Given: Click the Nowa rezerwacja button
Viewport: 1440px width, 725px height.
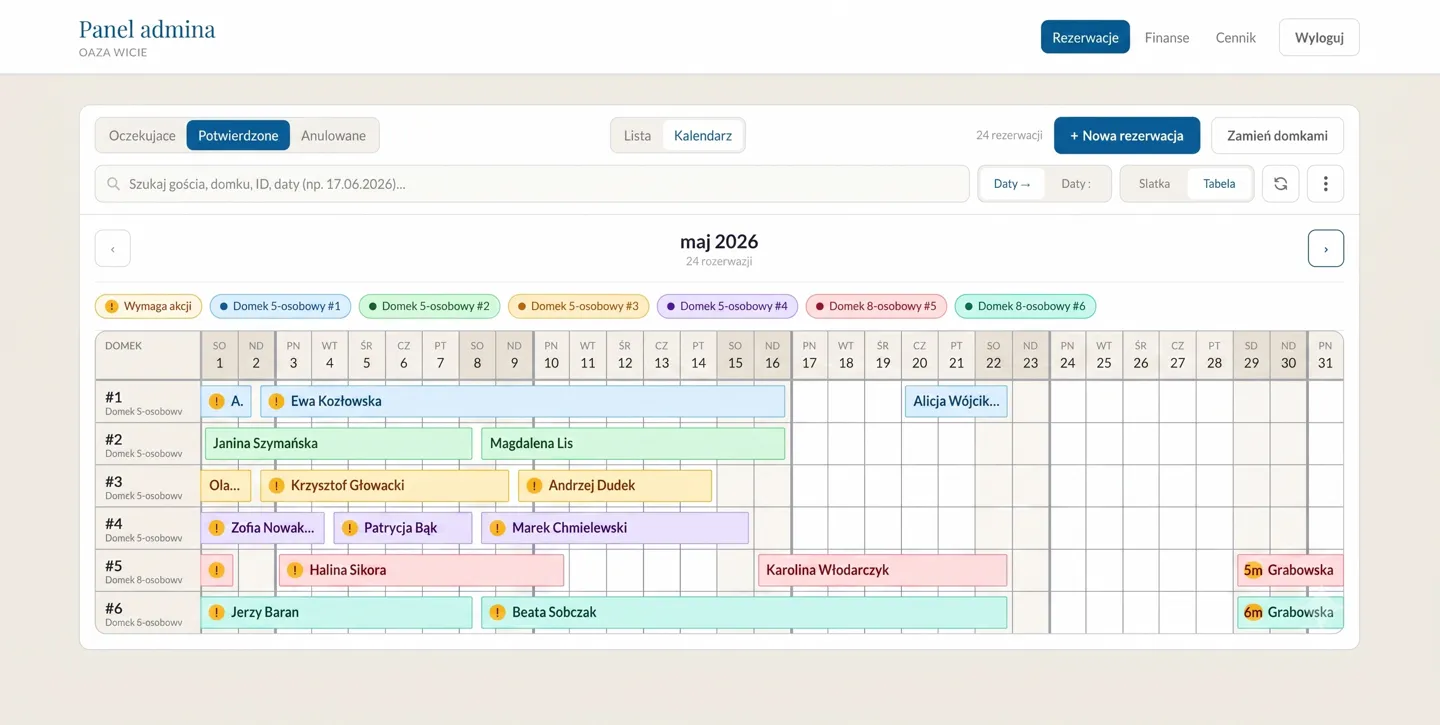Looking at the screenshot, I should [1127, 136].
